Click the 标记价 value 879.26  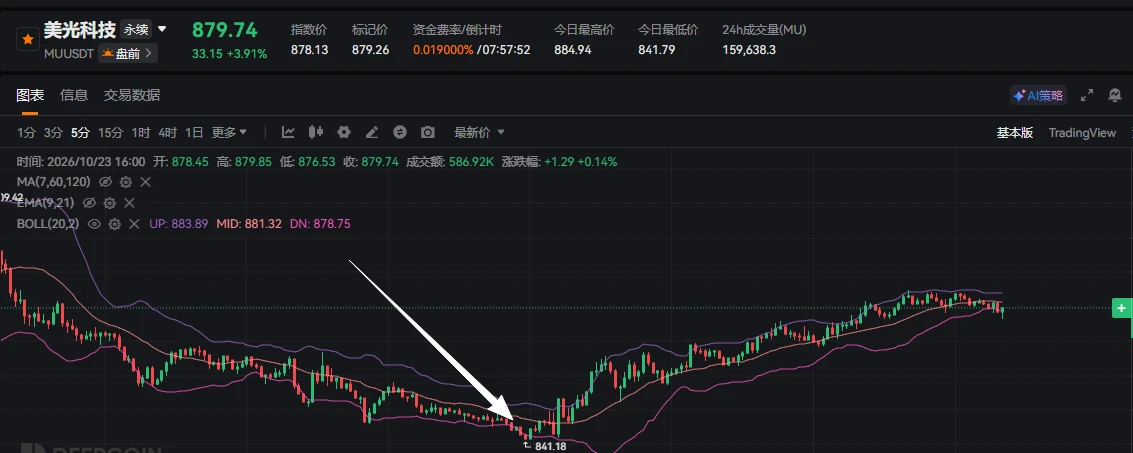pos(371,50)
